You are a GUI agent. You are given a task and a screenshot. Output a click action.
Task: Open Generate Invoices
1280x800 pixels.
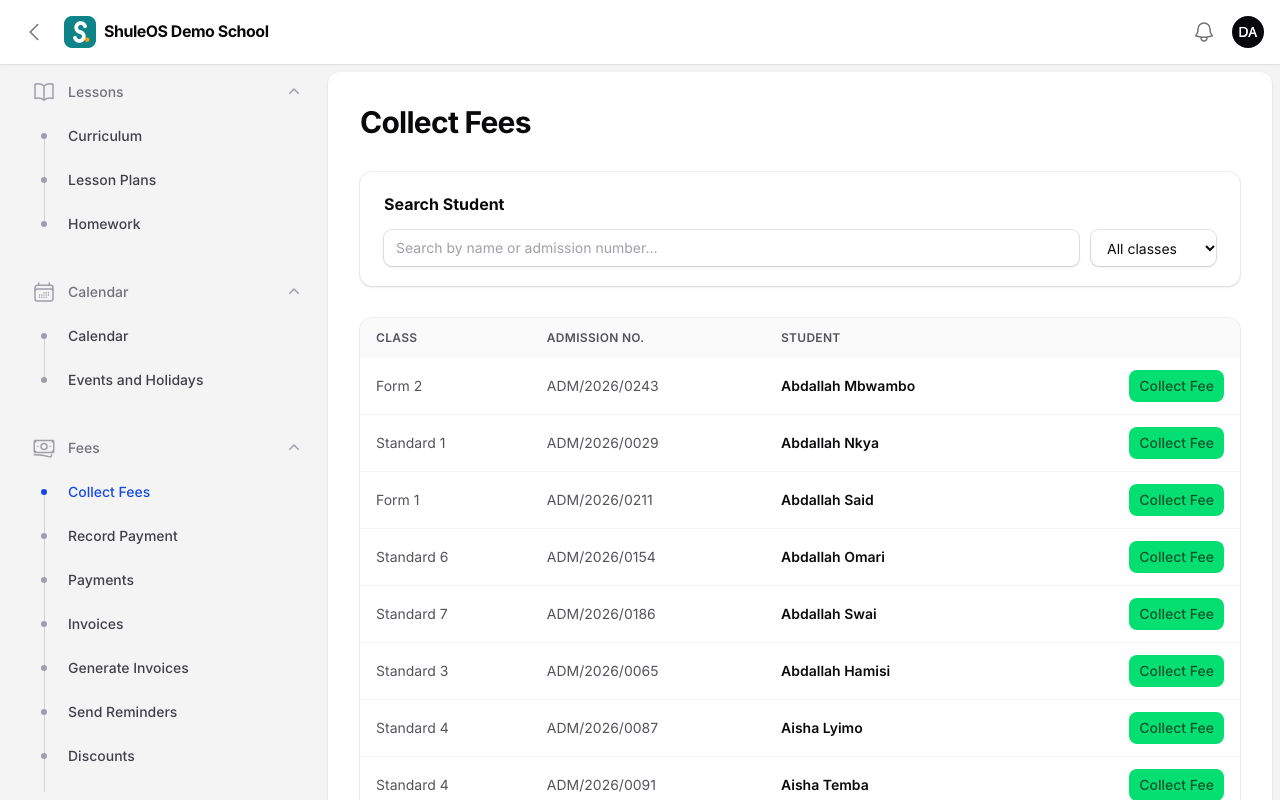point(128,668)
